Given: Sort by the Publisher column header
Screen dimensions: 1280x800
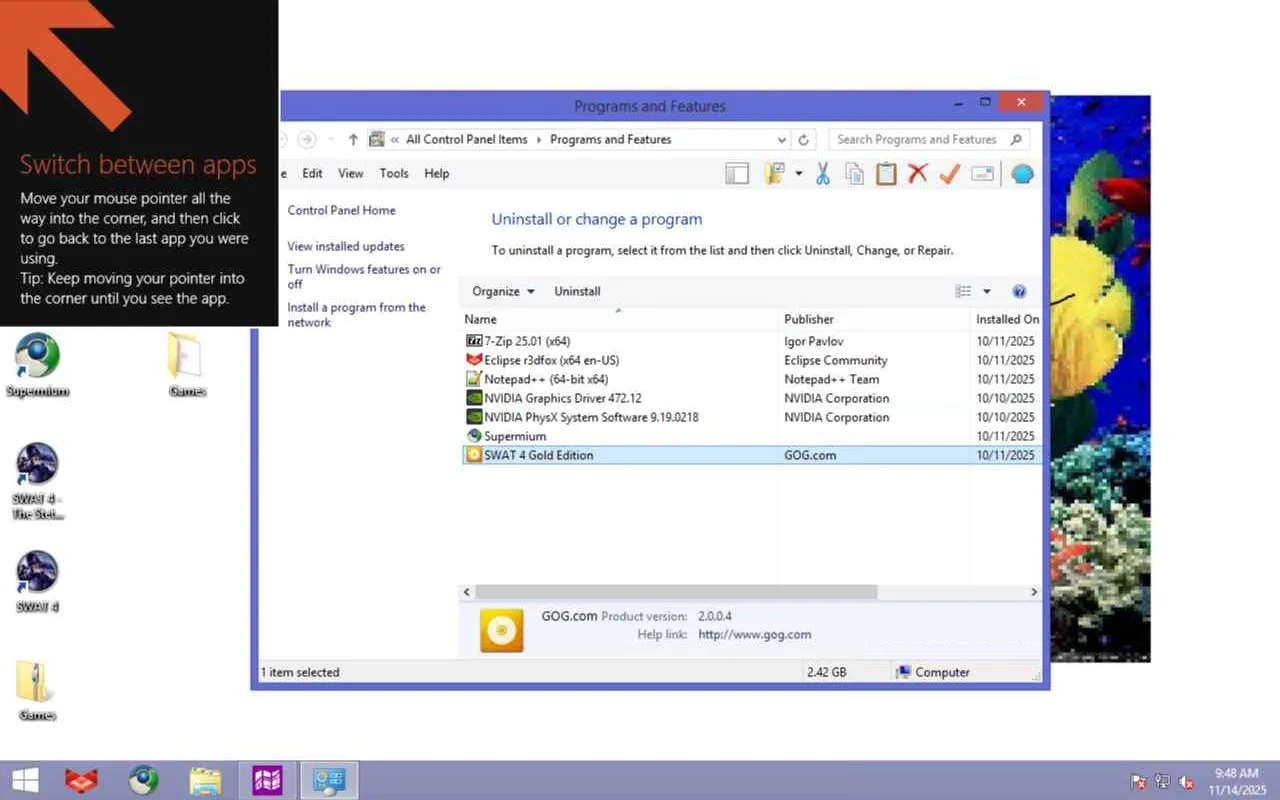Looking at the screenshot, I should pyautogui.click(x=874, y=320).
